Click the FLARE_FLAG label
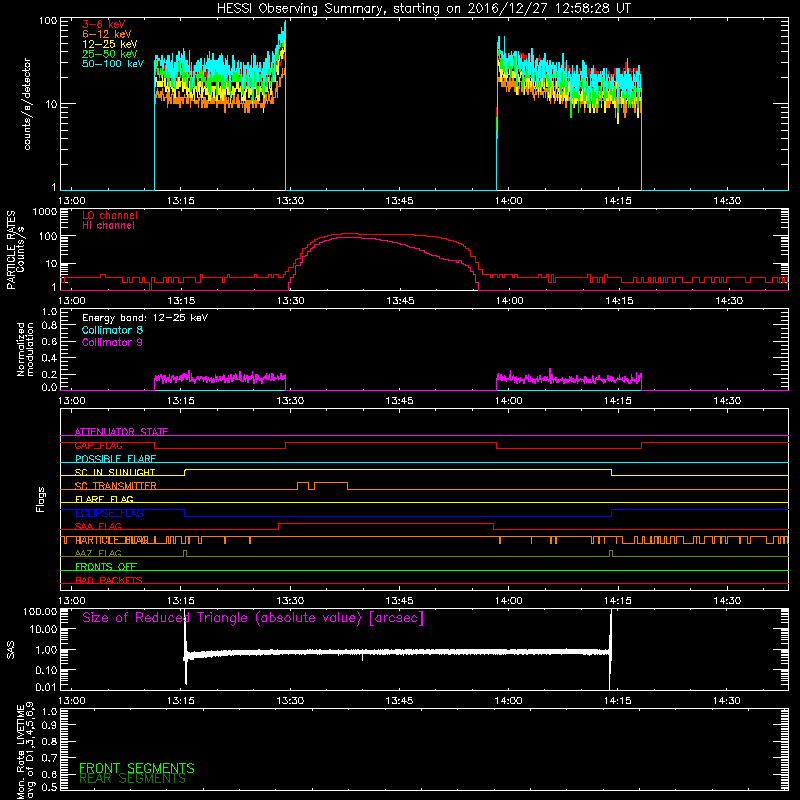The width and height of the screenshot is (800, 800). coord(104,499)
